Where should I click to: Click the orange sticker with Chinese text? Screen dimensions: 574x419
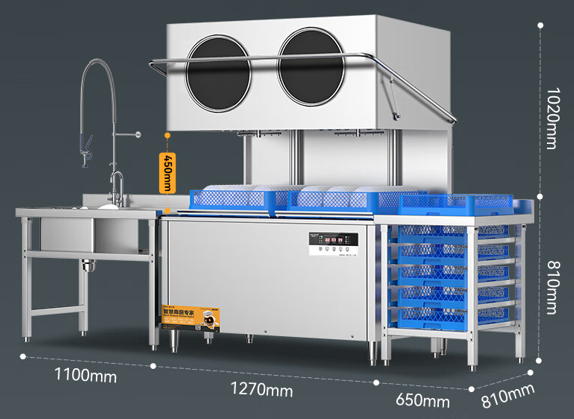click(191, 319)
